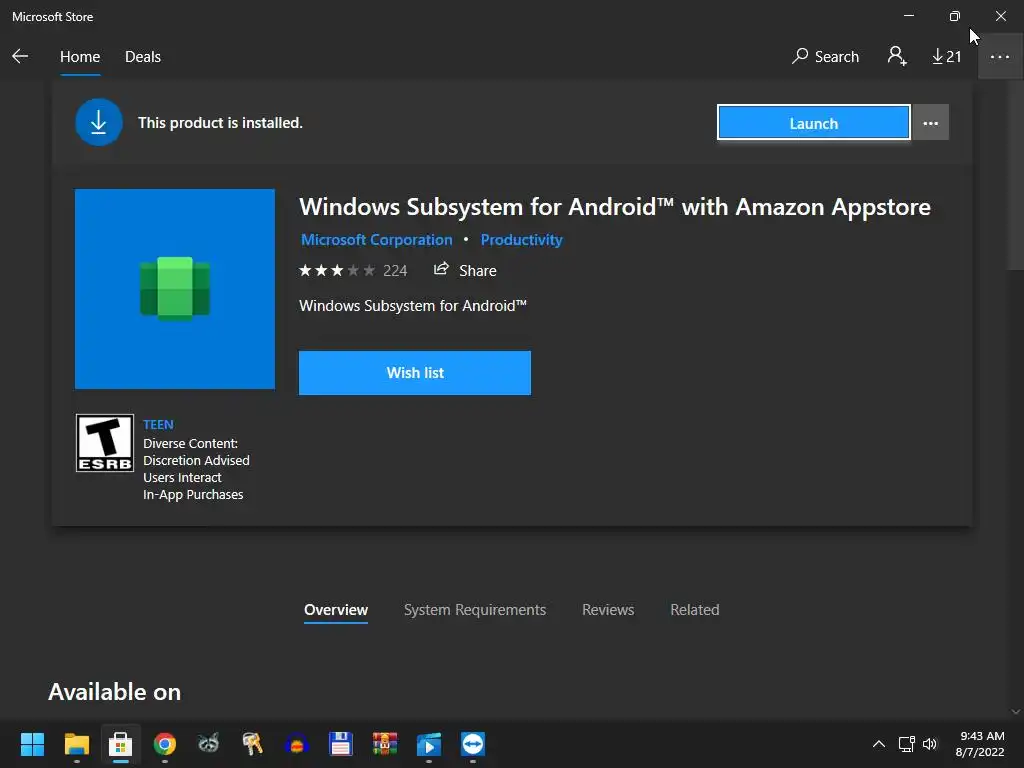The height and width of the screenshot is (768, 1024).
Task: Click the blue round taskbar icon beside the keys
Action: pyautogui.click(x=296, y=744)
